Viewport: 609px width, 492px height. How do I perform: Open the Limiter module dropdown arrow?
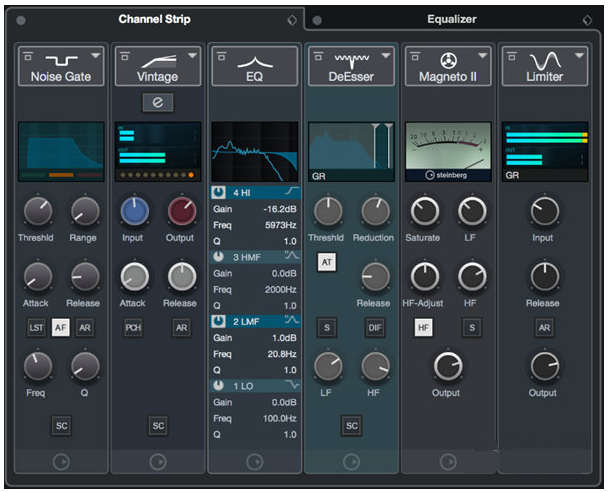579,56
